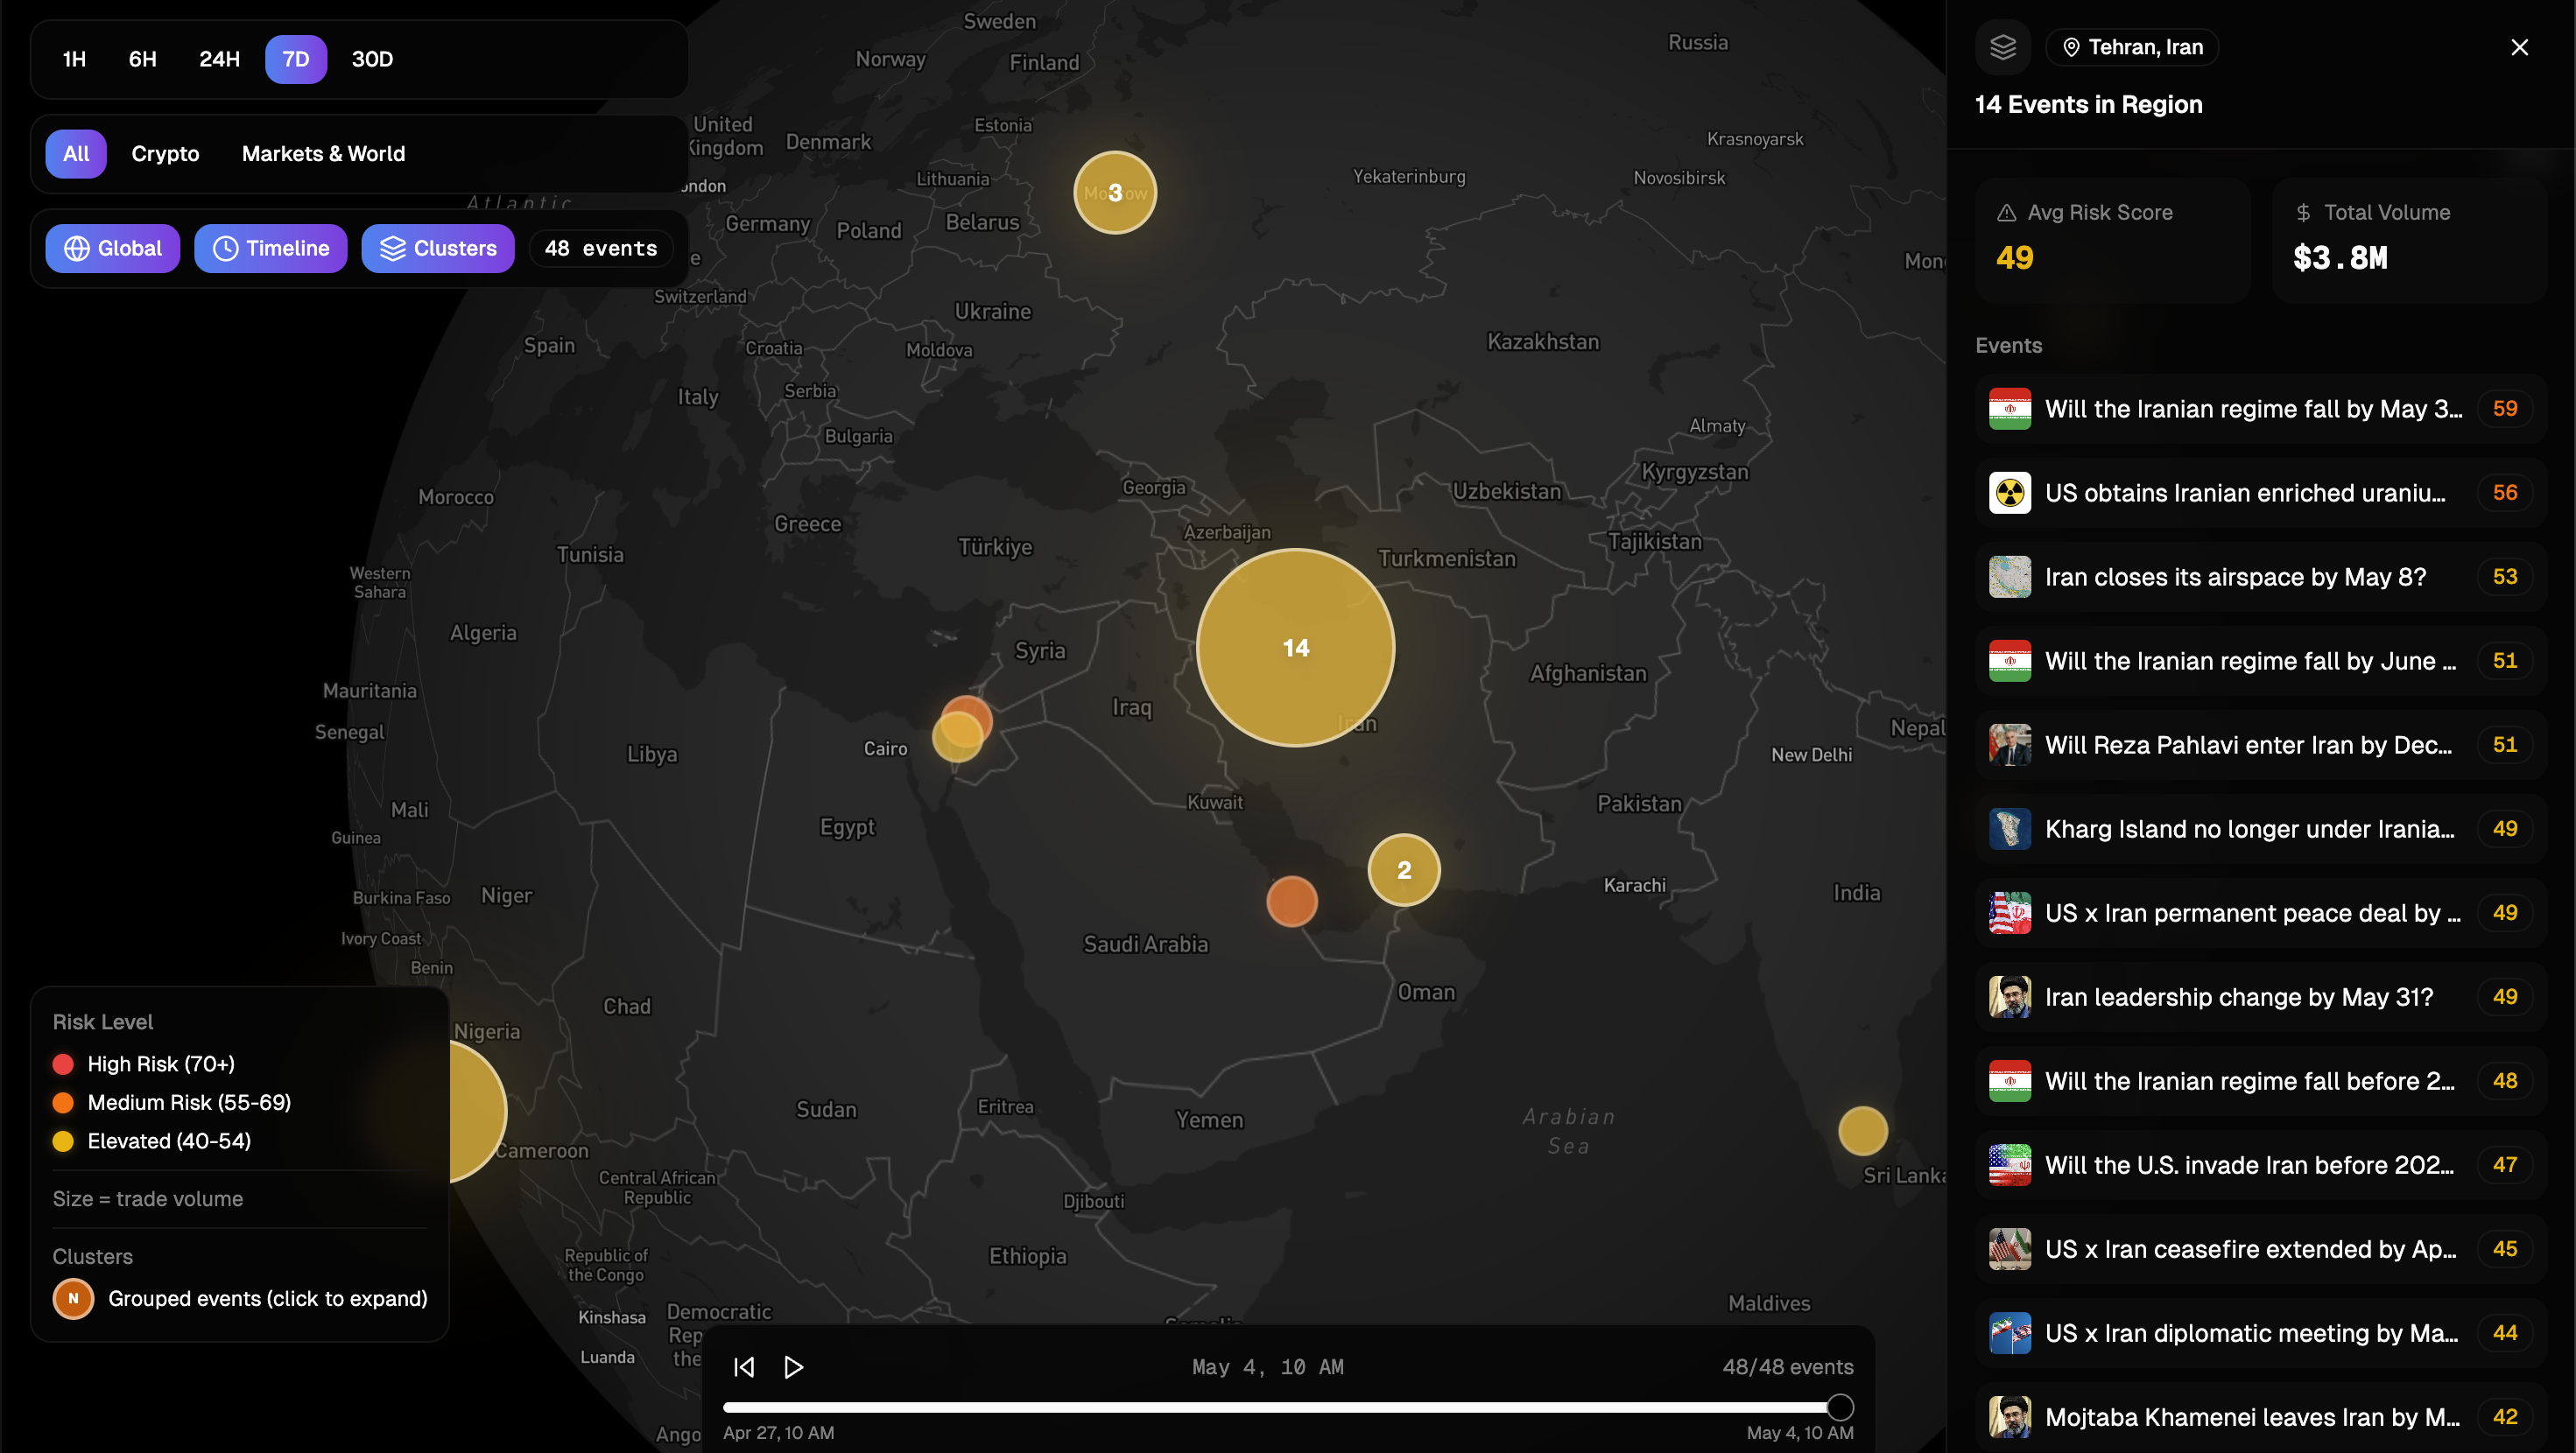Toggle the Global view button
This screenshot has height=1453, width=2576.
click(113, 248)
